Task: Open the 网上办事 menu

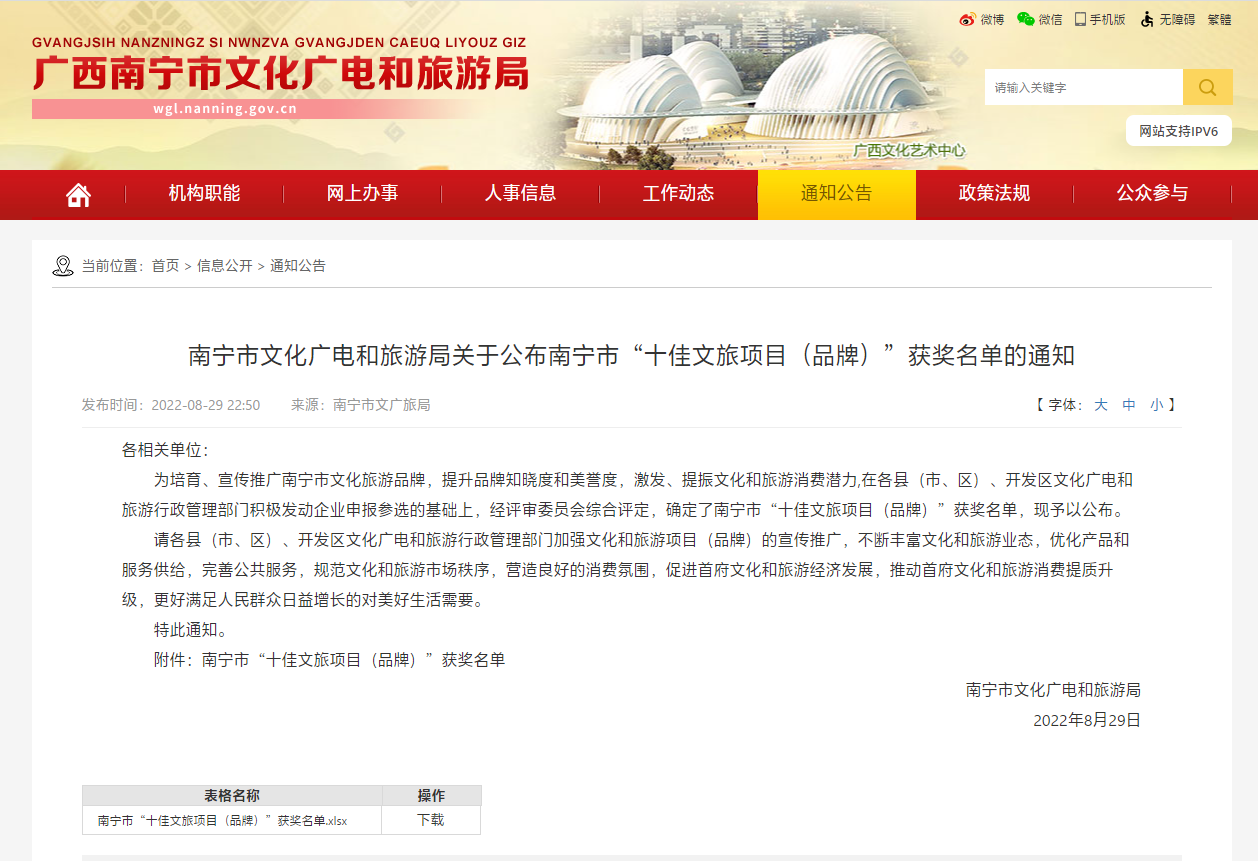Action: [362, 194]
